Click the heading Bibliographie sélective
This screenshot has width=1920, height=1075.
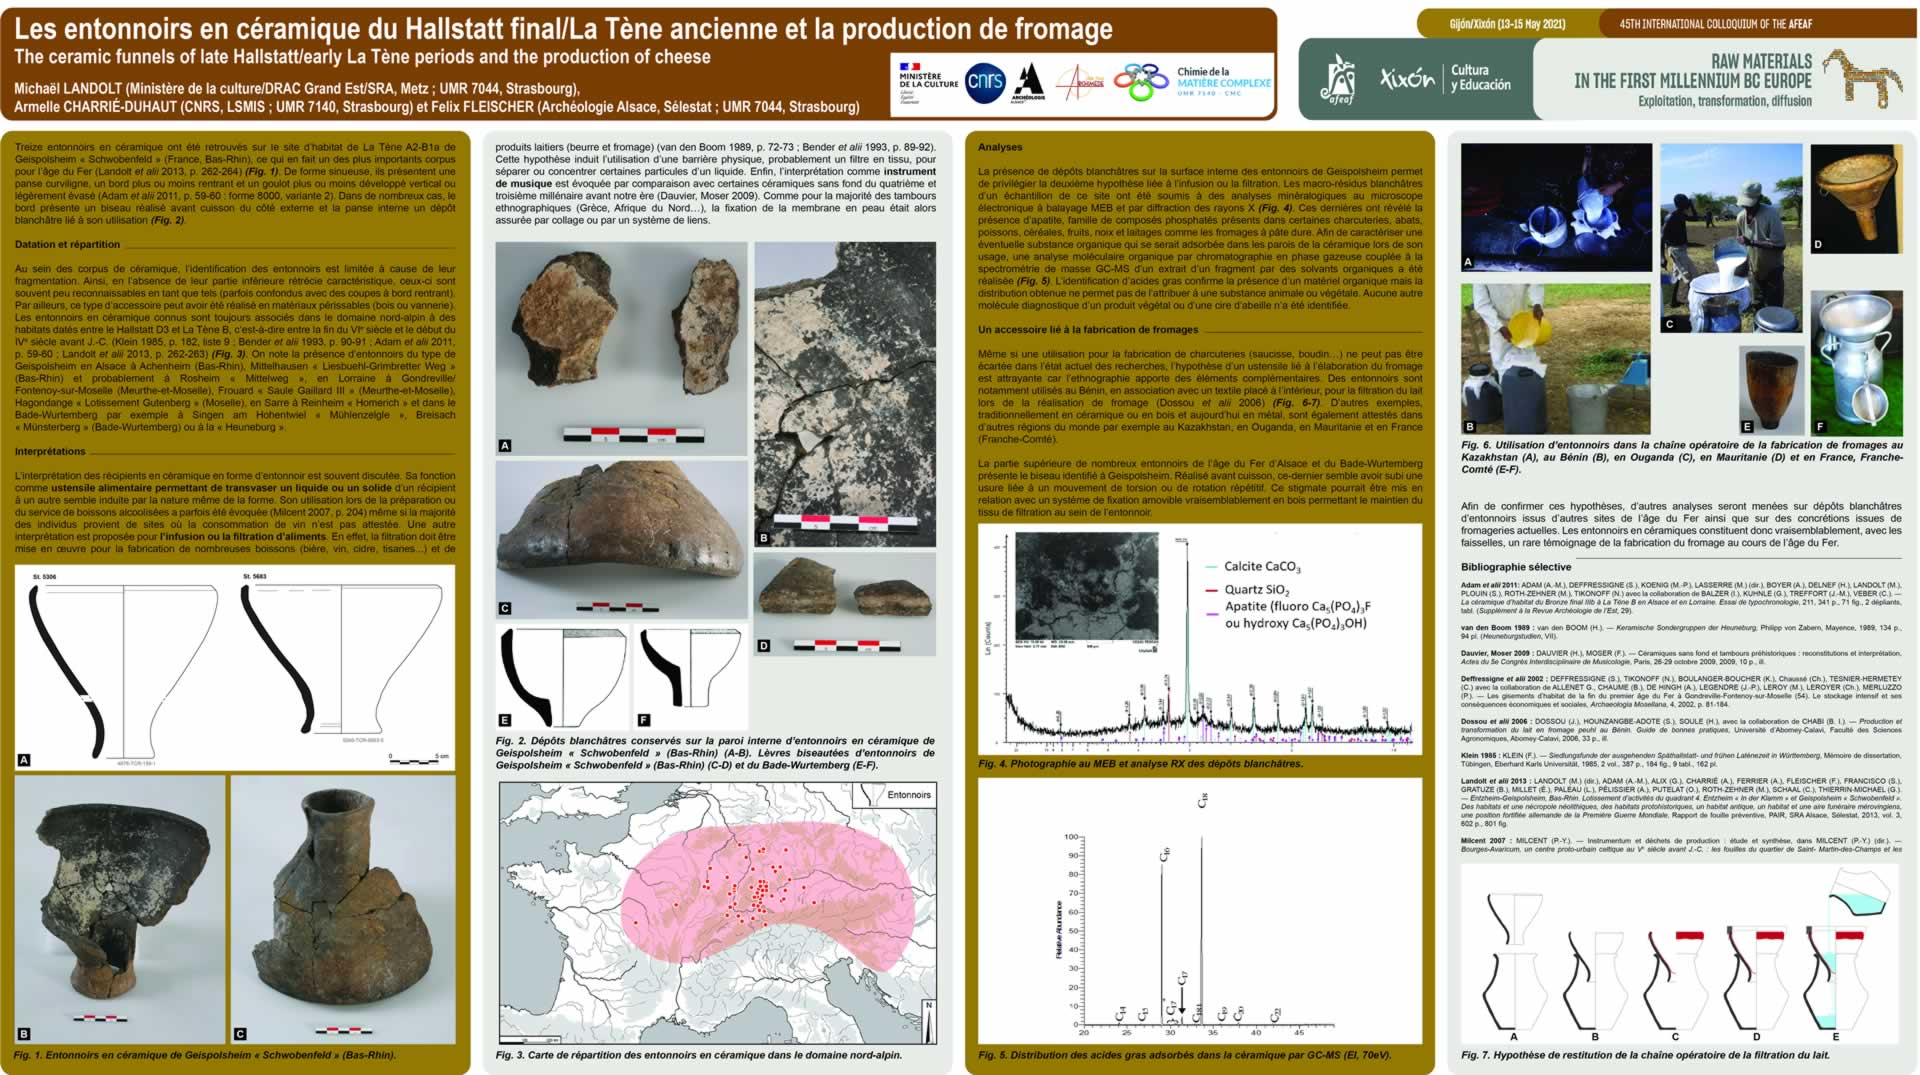[x=1516, y=567]
